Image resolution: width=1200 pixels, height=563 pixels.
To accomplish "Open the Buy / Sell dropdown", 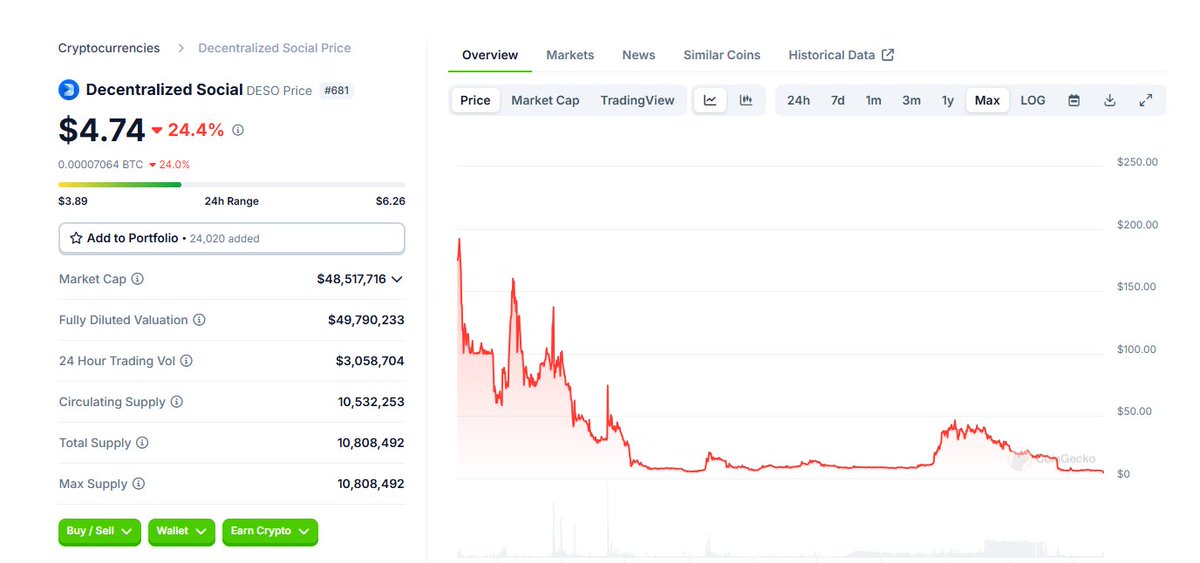I will 100,531.
